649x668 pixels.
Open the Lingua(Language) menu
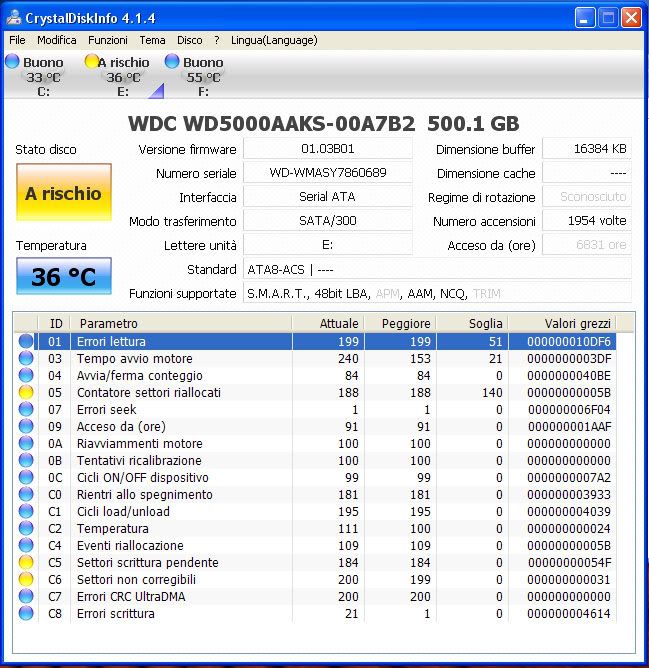pos(274,40)
